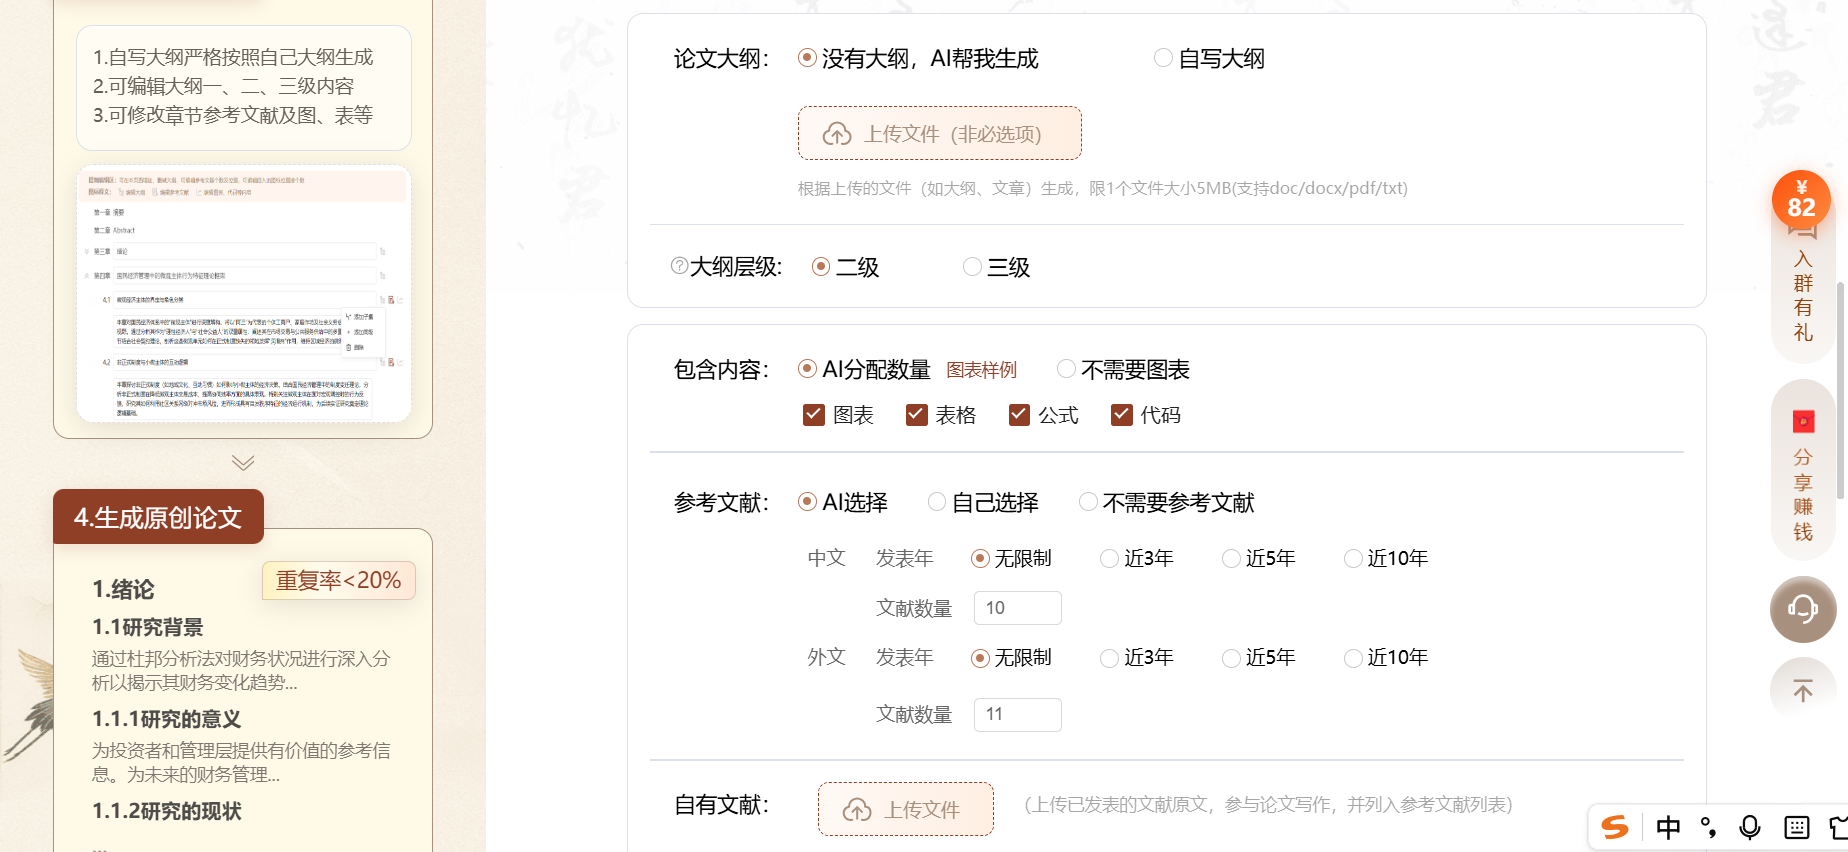Click the ¥82 coupon badge

pyautogui.click(x=1801, y=199)
